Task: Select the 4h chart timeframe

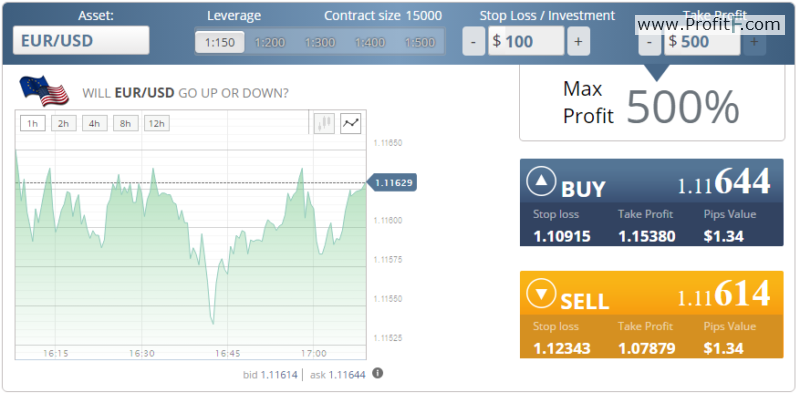Action: point(94,124)
